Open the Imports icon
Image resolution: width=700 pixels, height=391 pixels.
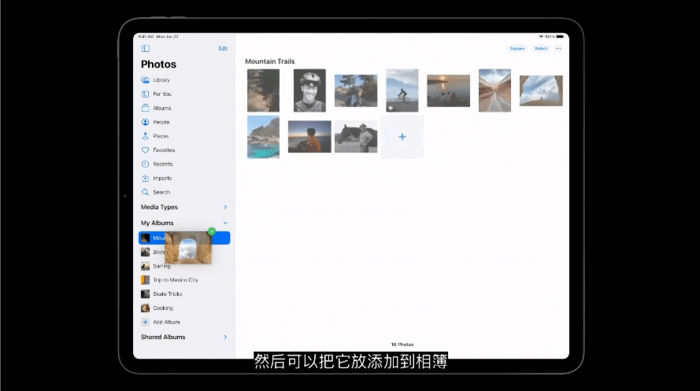click(x=145, y=178)
